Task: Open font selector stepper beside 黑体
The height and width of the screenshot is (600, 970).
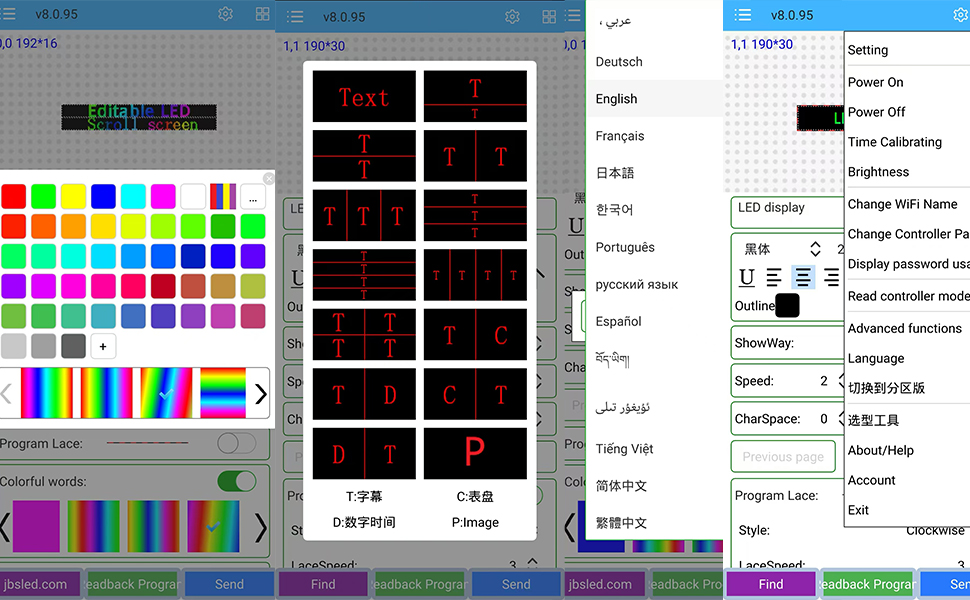Action: click(x=815, y=249)
